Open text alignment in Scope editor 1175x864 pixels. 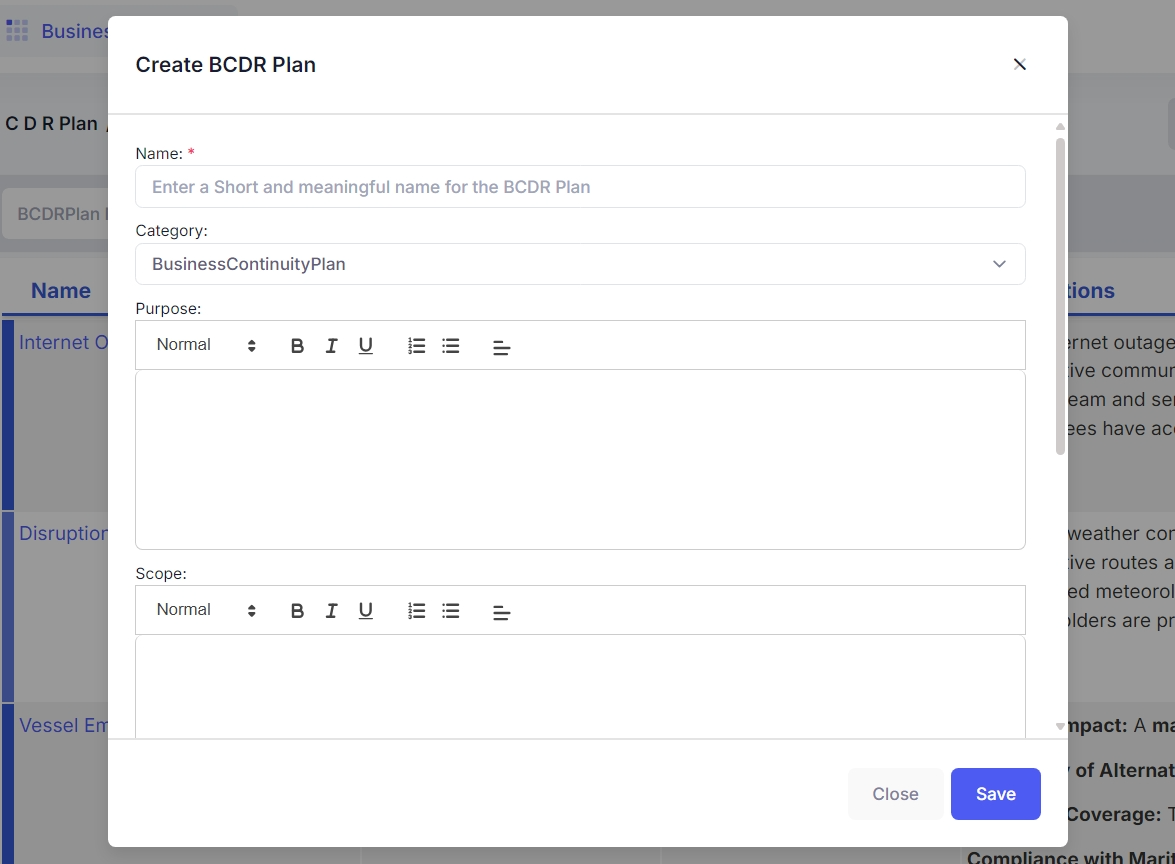[502, 612]
